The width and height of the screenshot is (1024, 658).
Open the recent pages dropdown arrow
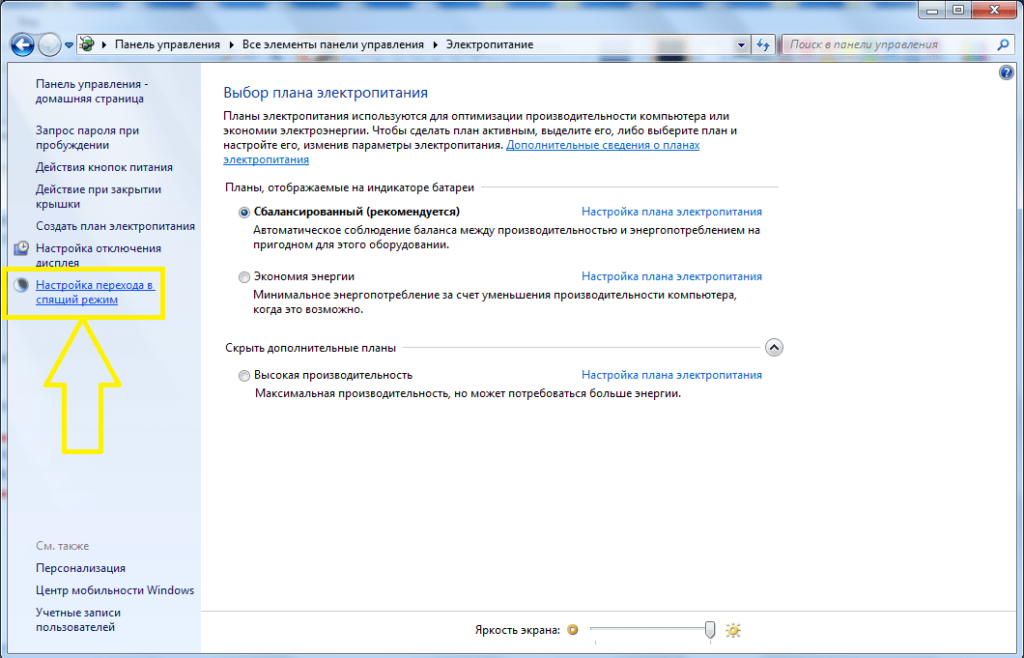(69, 45)
